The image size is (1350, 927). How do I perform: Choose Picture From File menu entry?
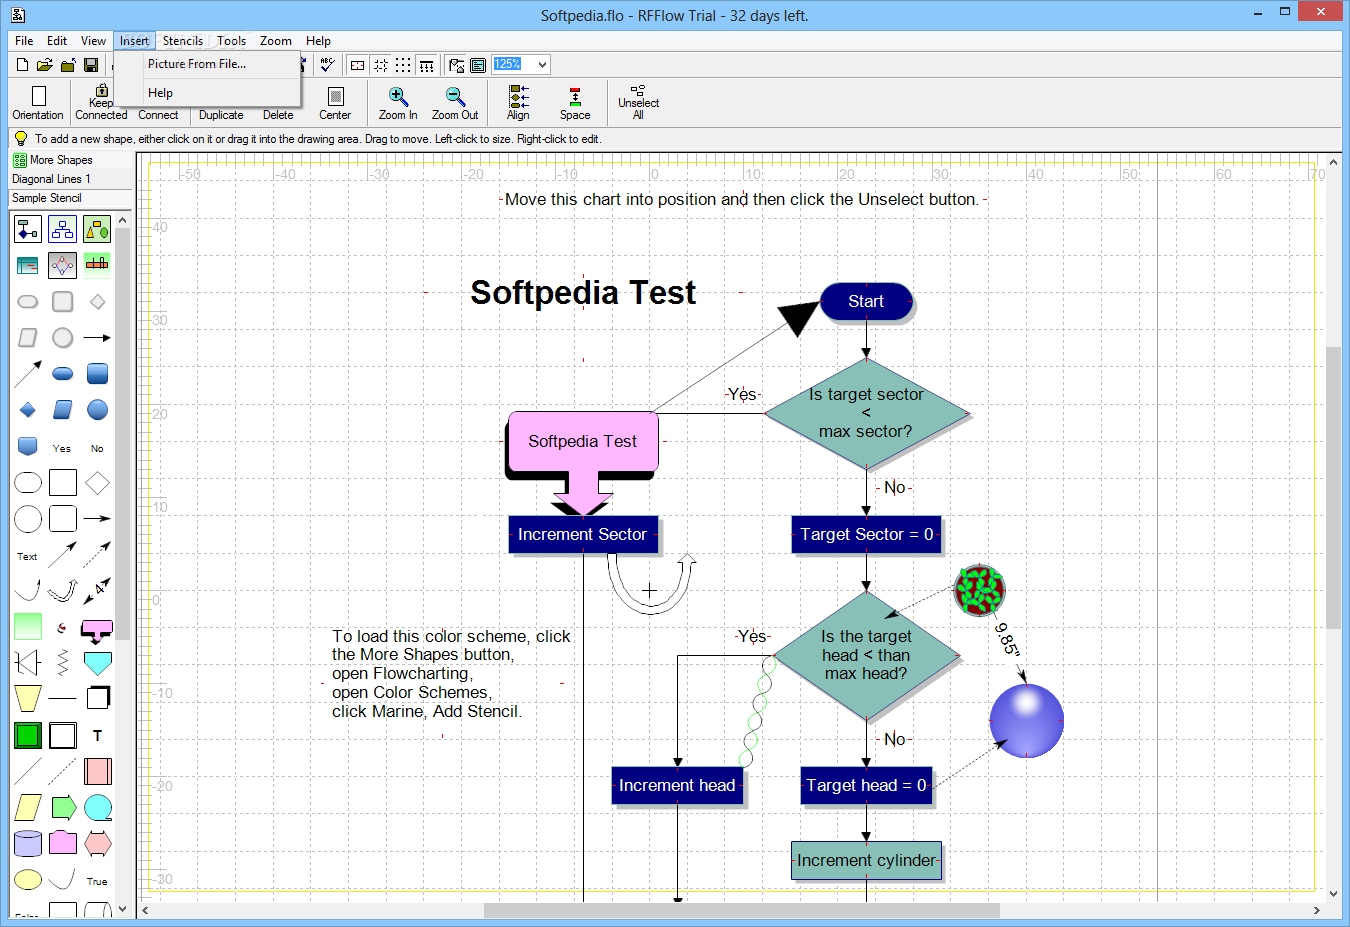[208, 64]
